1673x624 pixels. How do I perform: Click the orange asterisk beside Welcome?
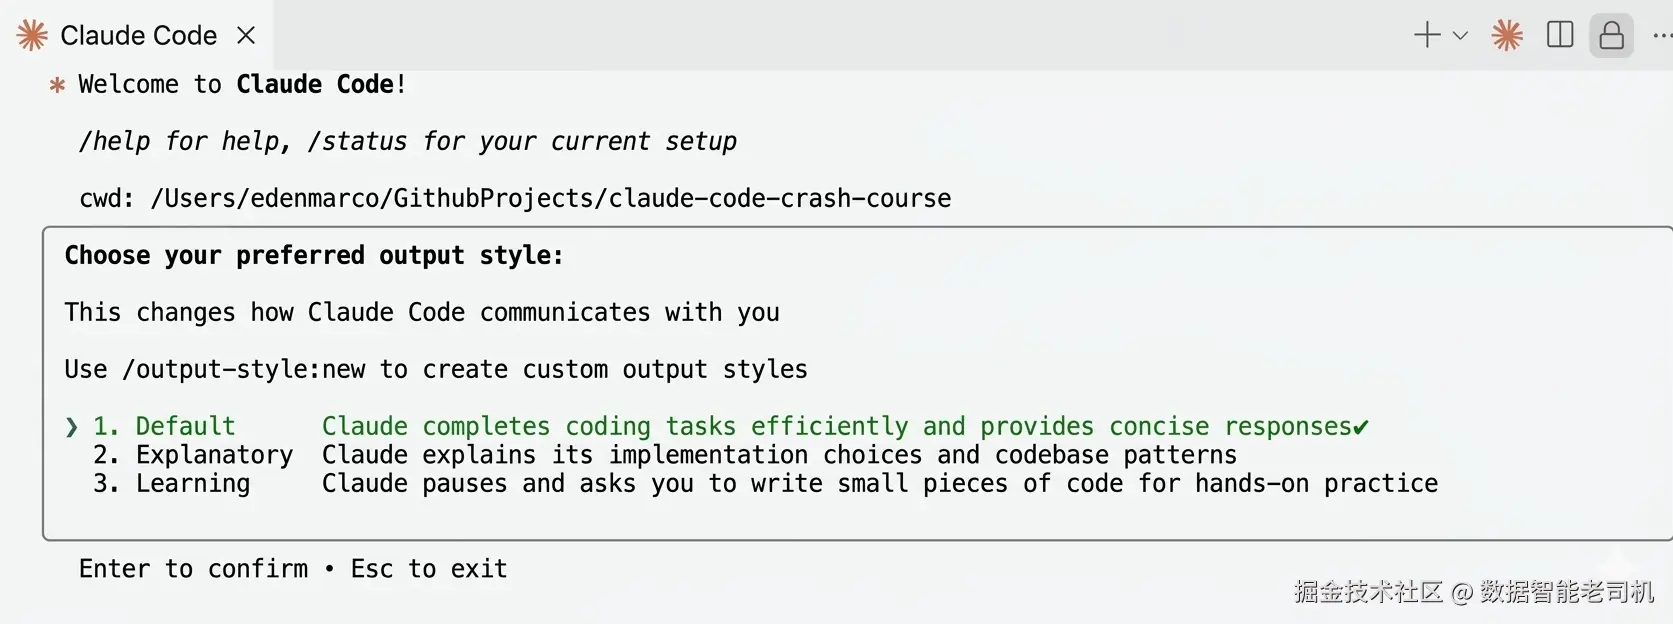tap(57, 85)
